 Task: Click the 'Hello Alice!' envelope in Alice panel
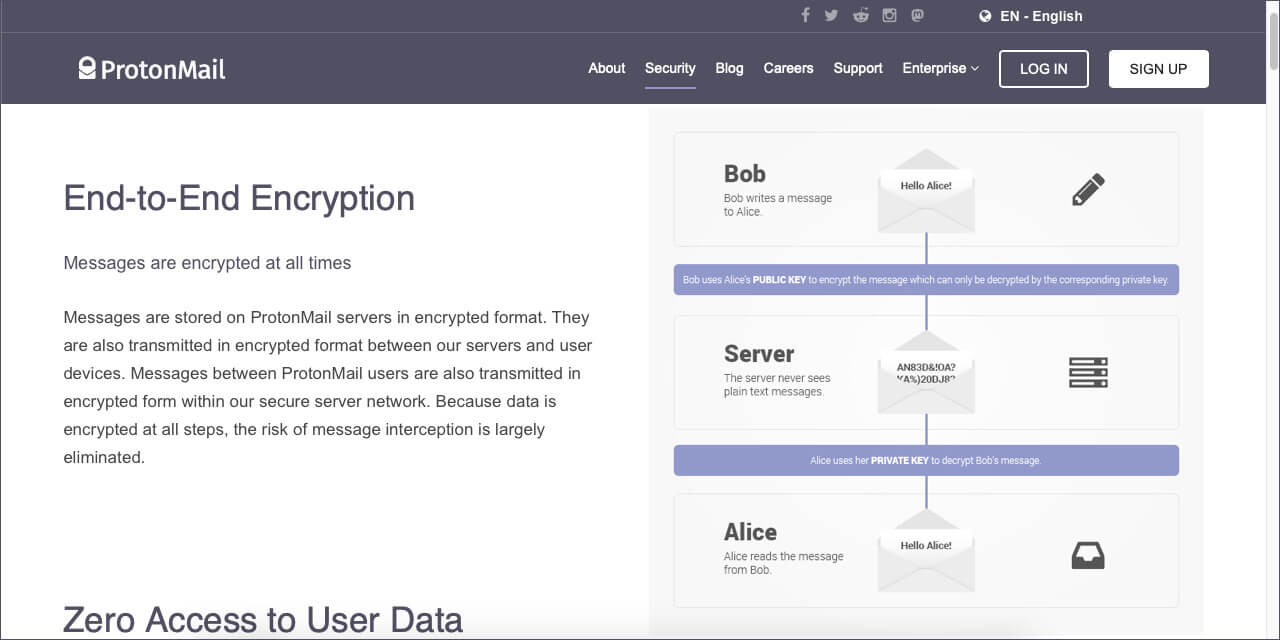pos(926,550)
